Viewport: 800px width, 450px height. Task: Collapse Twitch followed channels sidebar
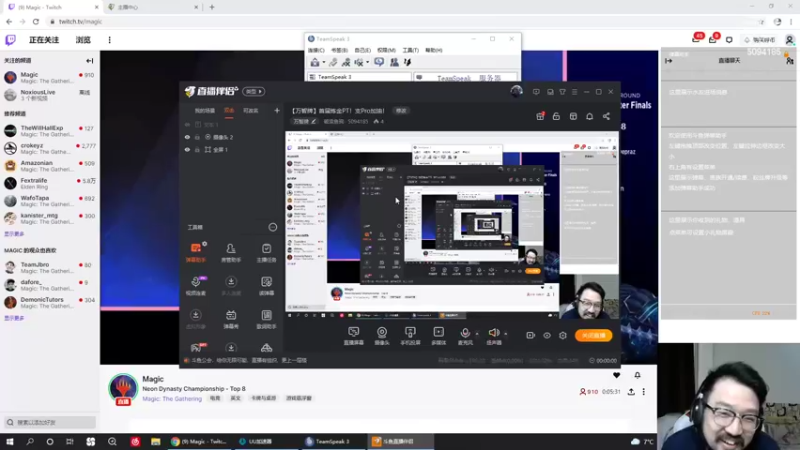(x=90, y=61)
